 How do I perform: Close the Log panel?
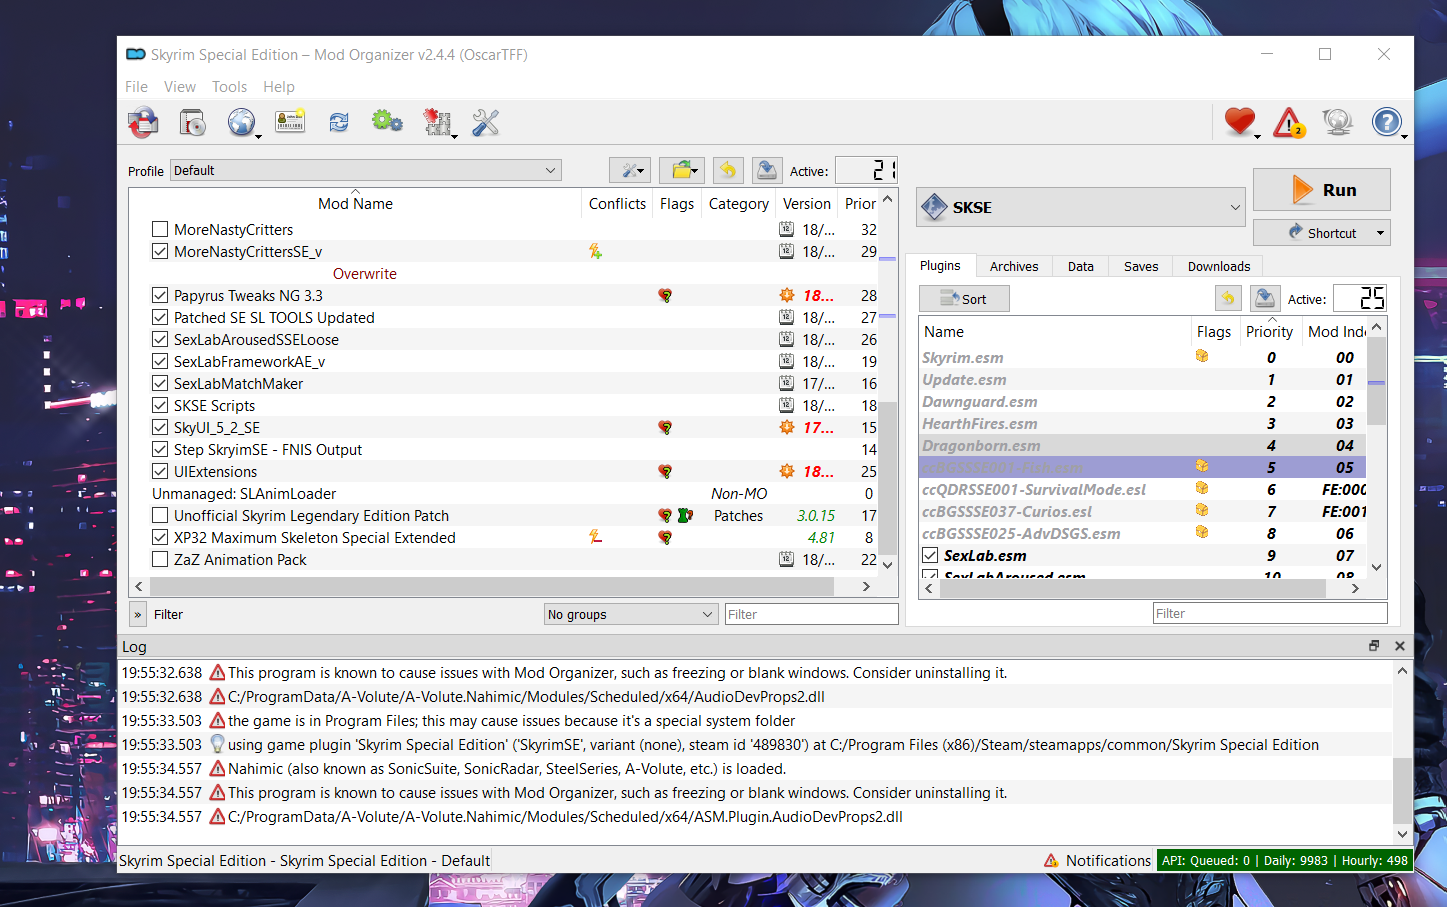coord(1400,646)
